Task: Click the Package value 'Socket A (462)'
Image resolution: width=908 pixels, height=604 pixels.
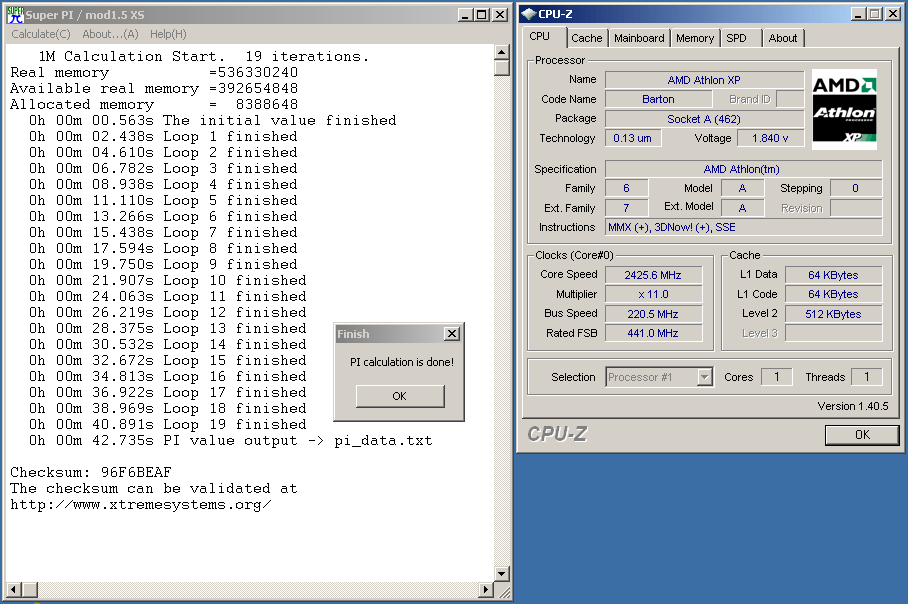Action: point(704,119)
